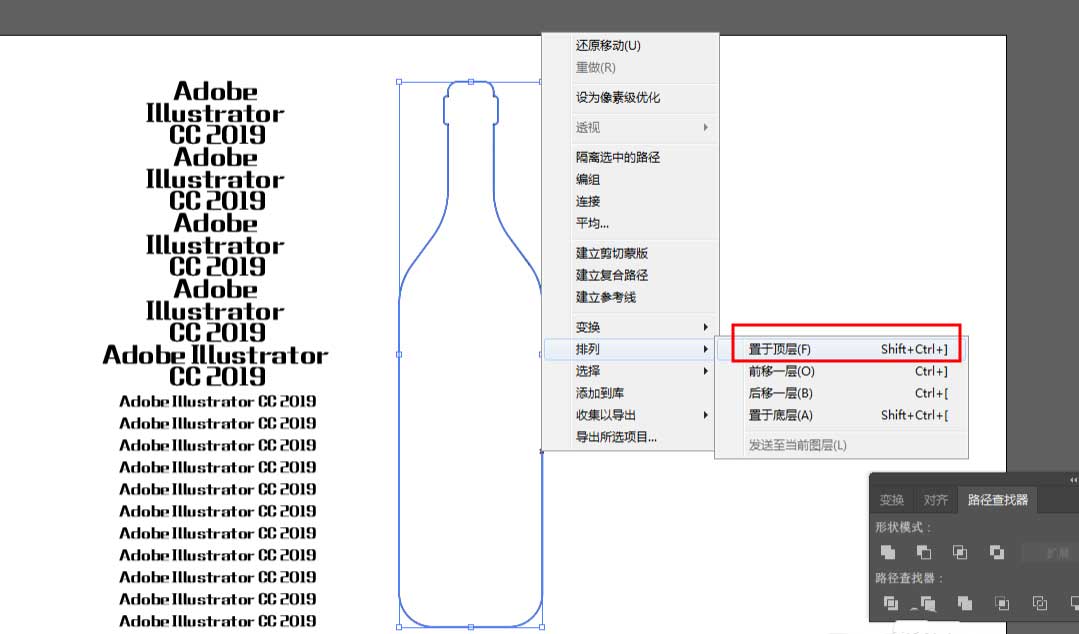
Task: Select the 路径查找器 tab
Action: point(998,500)
